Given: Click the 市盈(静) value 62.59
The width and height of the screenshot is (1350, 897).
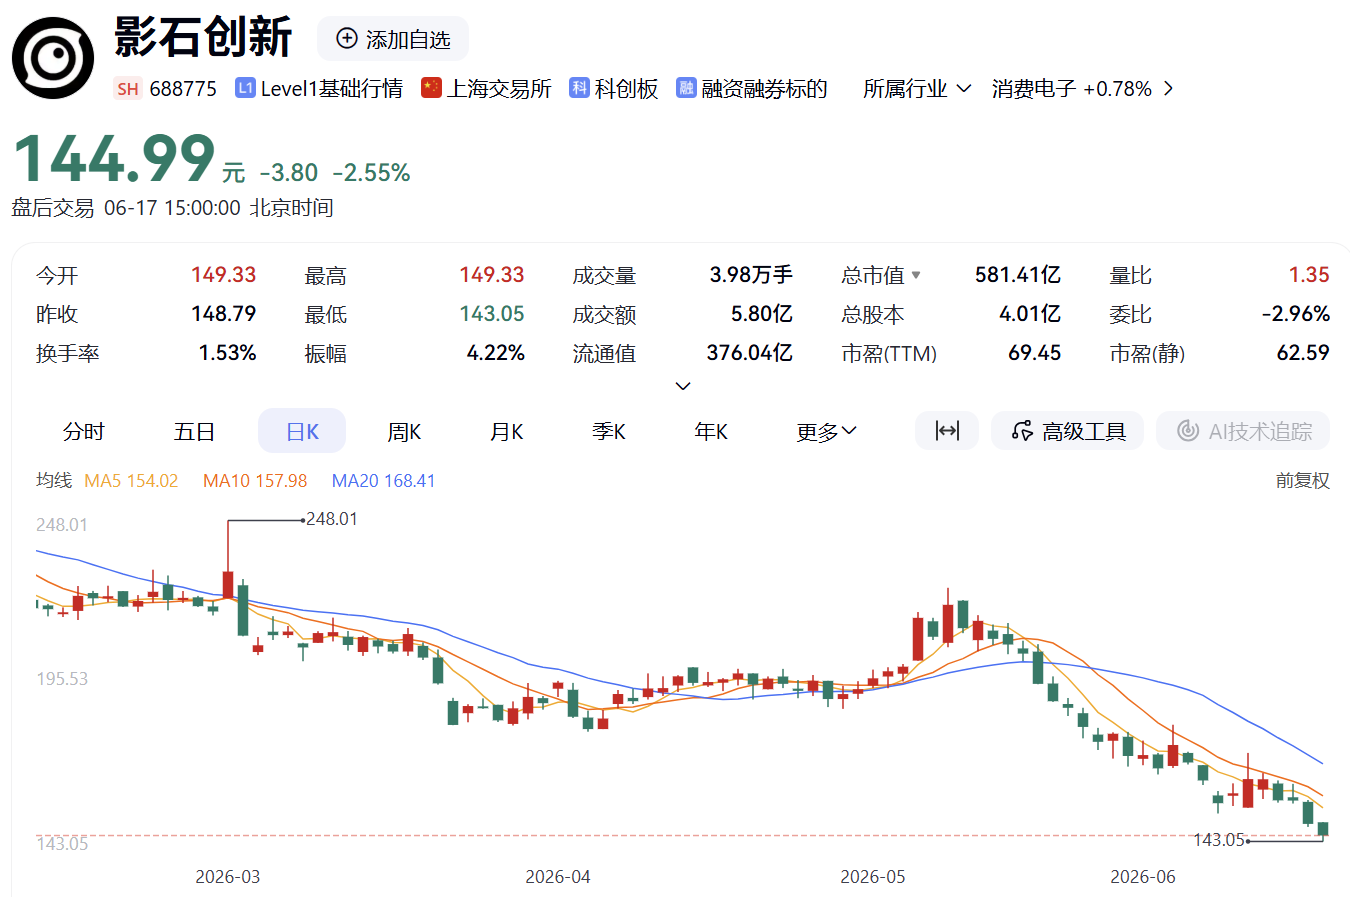Looking at the screenshot, I should [x=1303, y=353].
